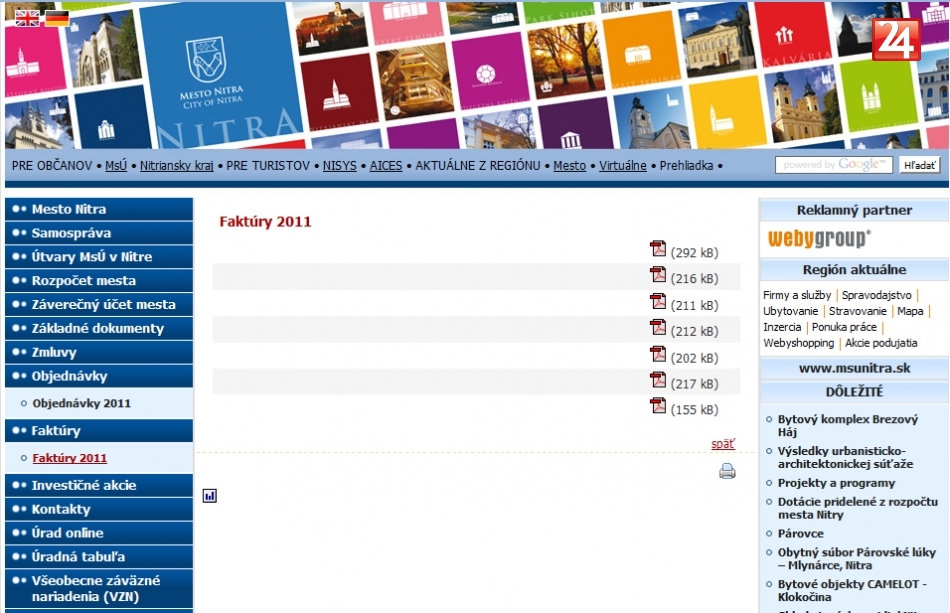Viewport: 950px width, 613px height.
Task: Open the Nitriansky kraj top menu item
Action: click(176, 165)
